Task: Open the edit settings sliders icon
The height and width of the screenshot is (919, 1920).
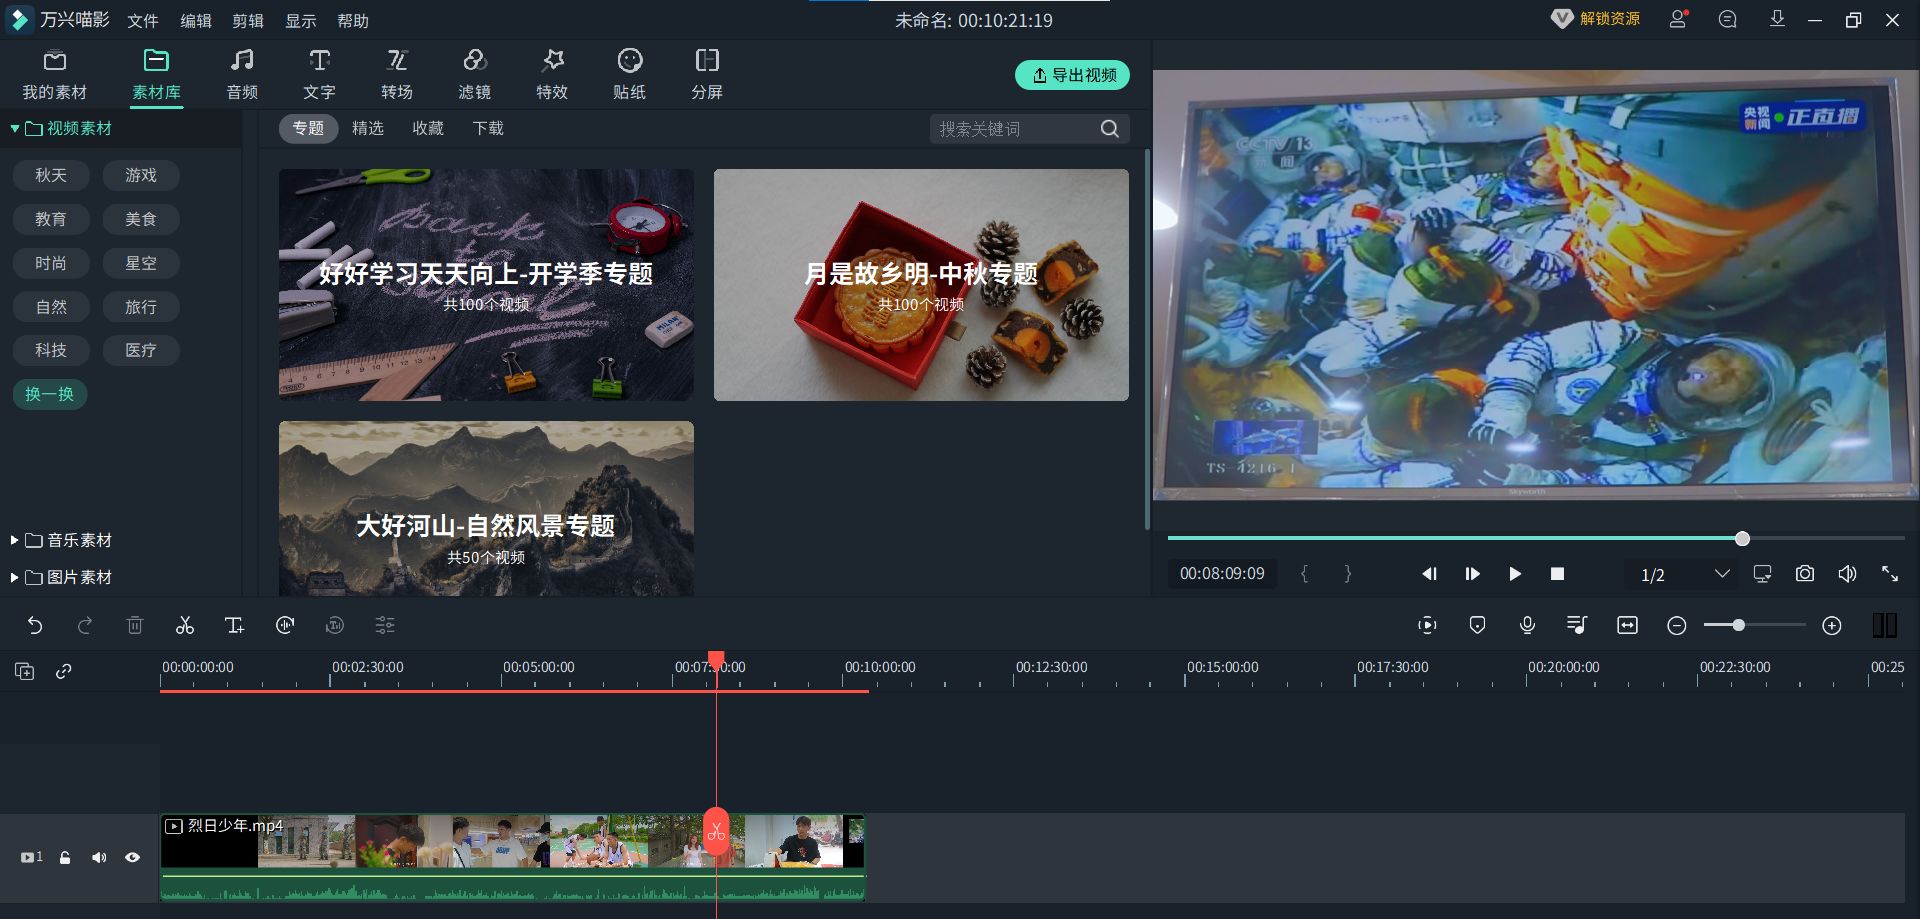Action: [x=385, y=626]
